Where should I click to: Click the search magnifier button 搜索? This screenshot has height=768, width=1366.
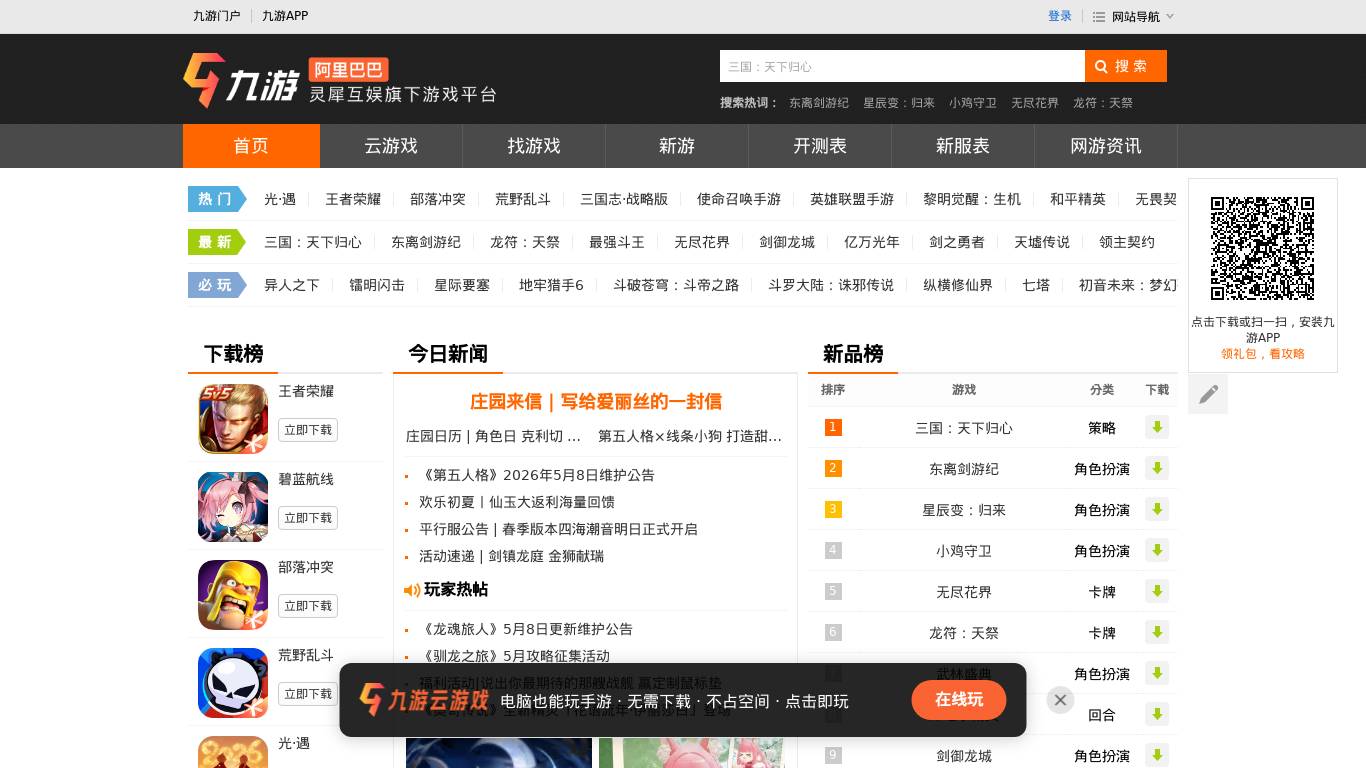coord(1125,66)
